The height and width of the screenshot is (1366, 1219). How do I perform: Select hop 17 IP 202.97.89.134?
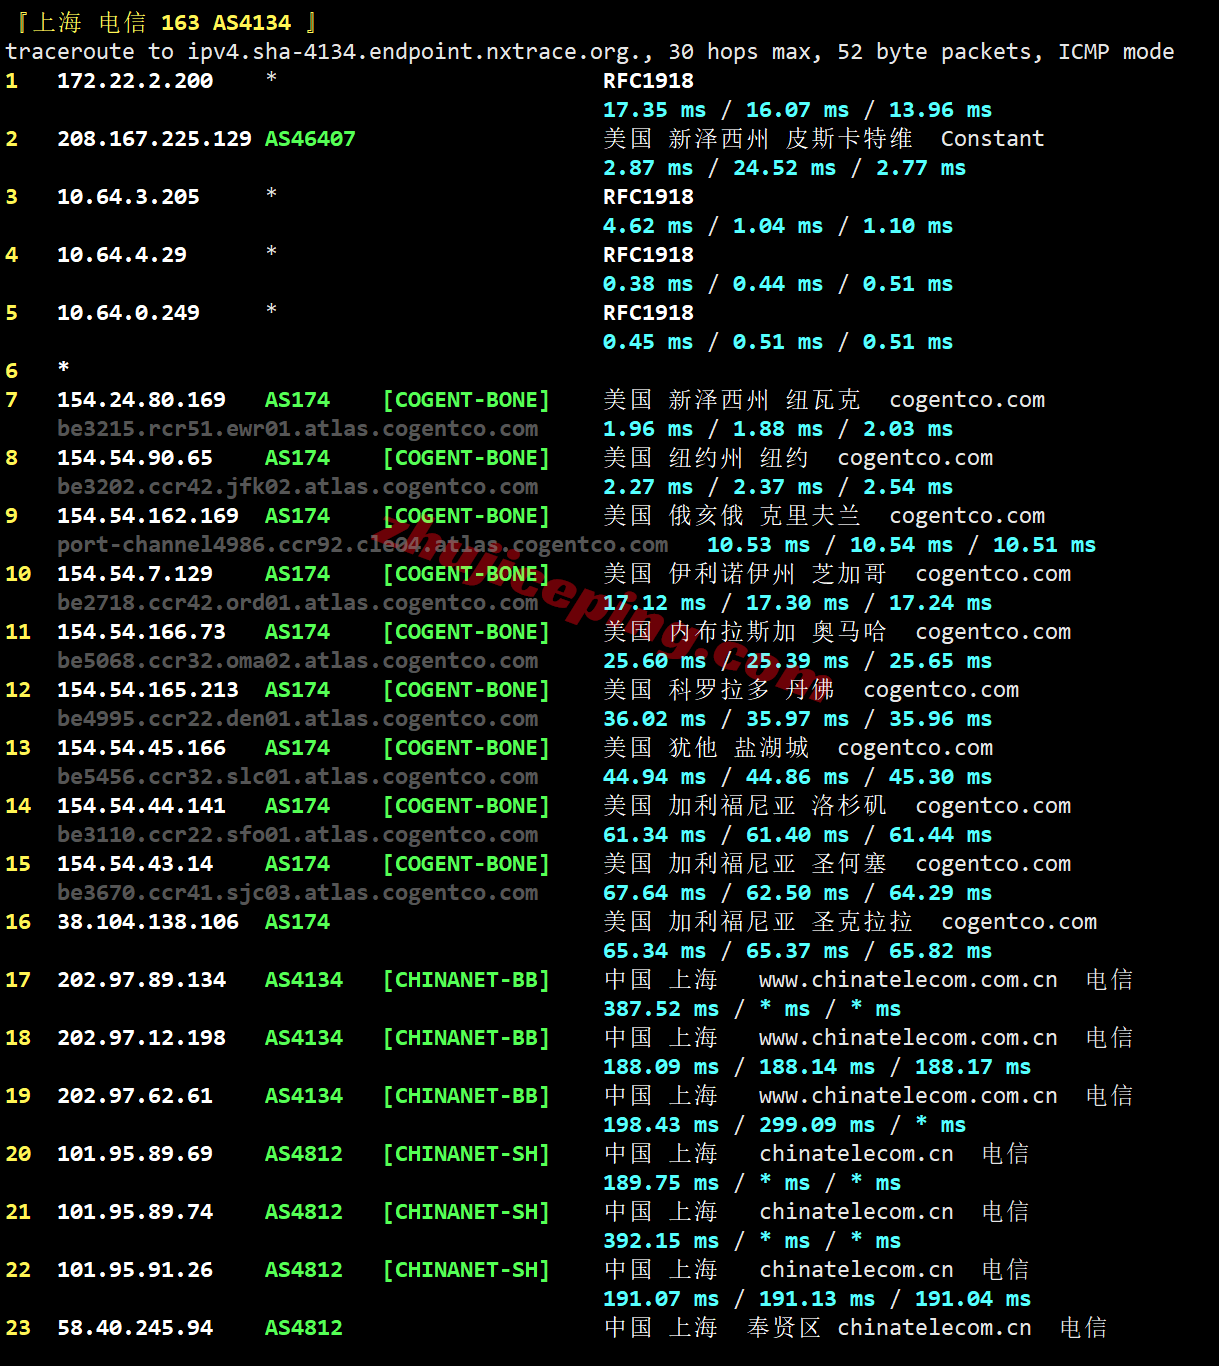tap(141, 980)
